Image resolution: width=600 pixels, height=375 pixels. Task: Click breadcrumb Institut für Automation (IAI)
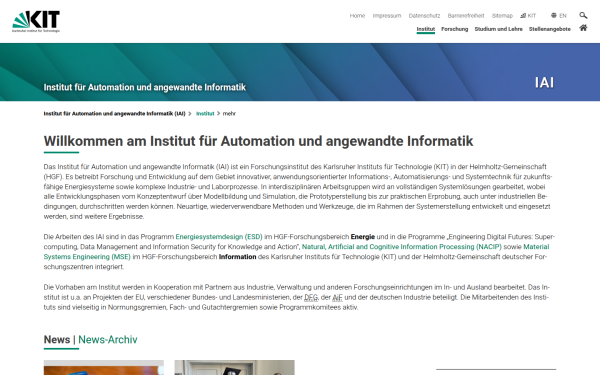(114, 114)
